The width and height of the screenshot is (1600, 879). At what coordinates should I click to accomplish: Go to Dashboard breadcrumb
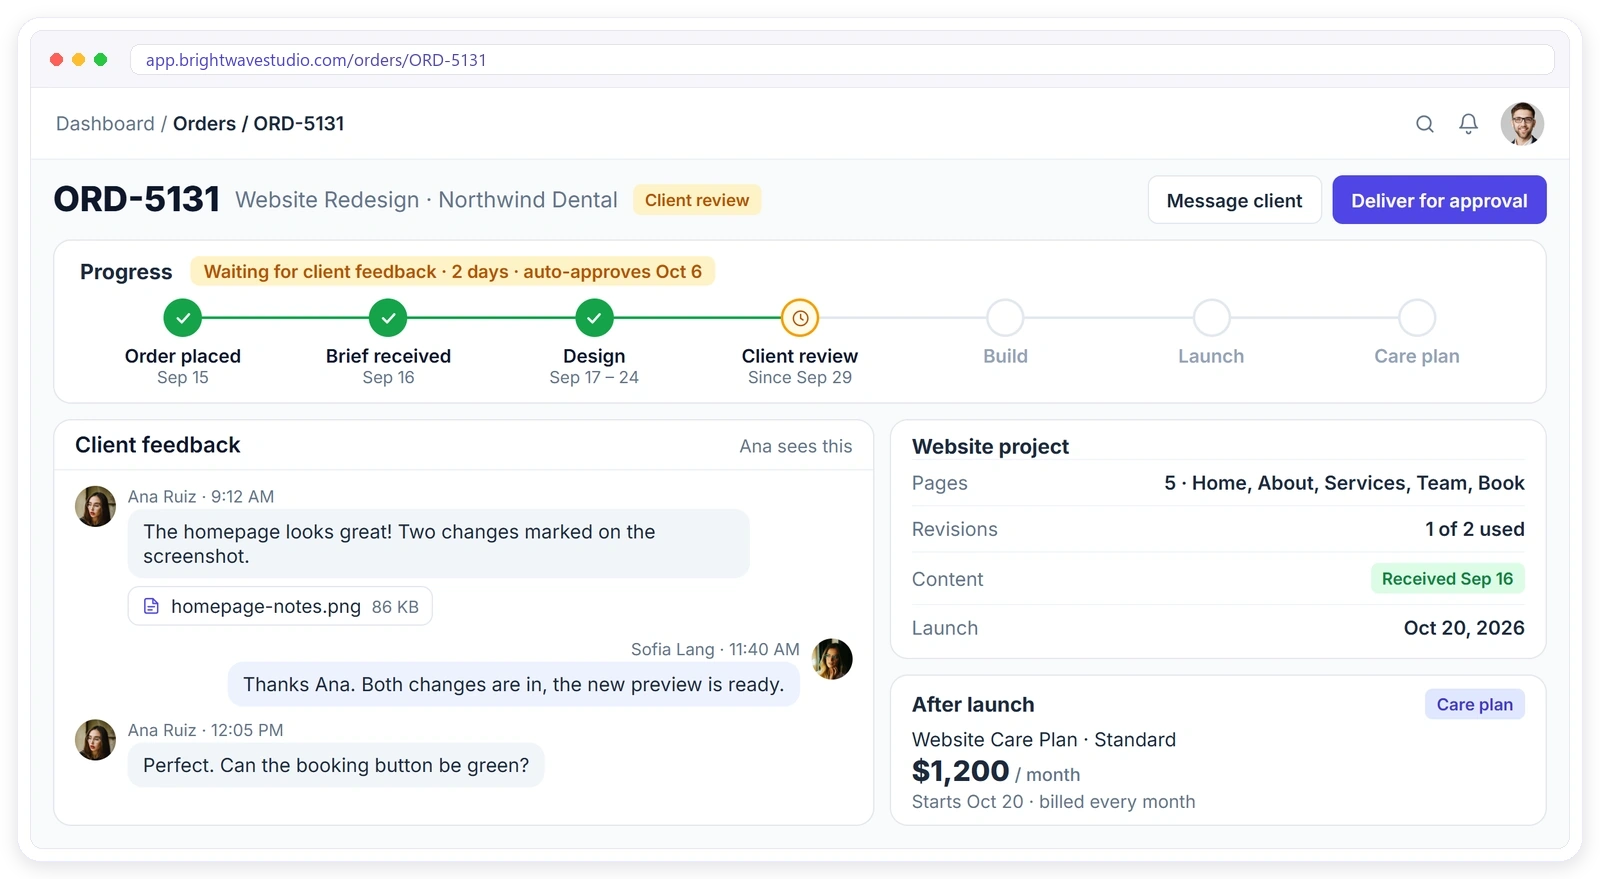click(x=105, y=124)
